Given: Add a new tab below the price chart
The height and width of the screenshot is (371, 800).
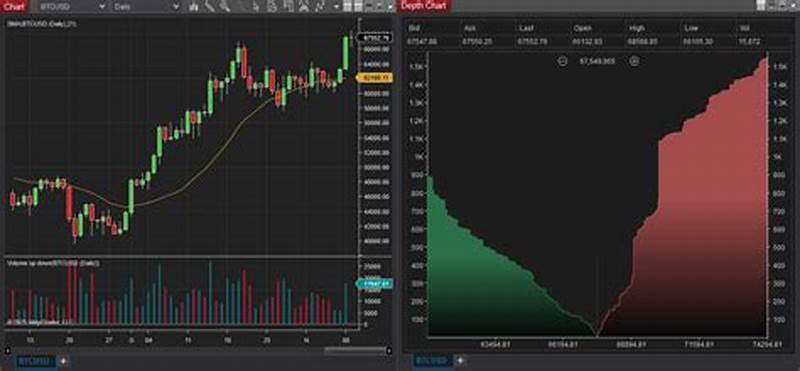Looking at the screenshot, I should coord(63,361).
